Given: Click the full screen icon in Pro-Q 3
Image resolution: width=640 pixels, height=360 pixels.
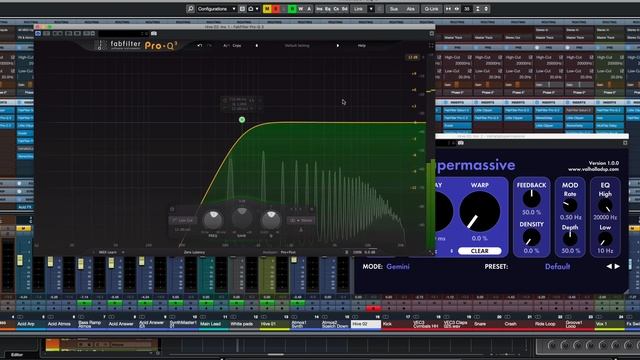Looking at the screenshot, I should 431,45.
